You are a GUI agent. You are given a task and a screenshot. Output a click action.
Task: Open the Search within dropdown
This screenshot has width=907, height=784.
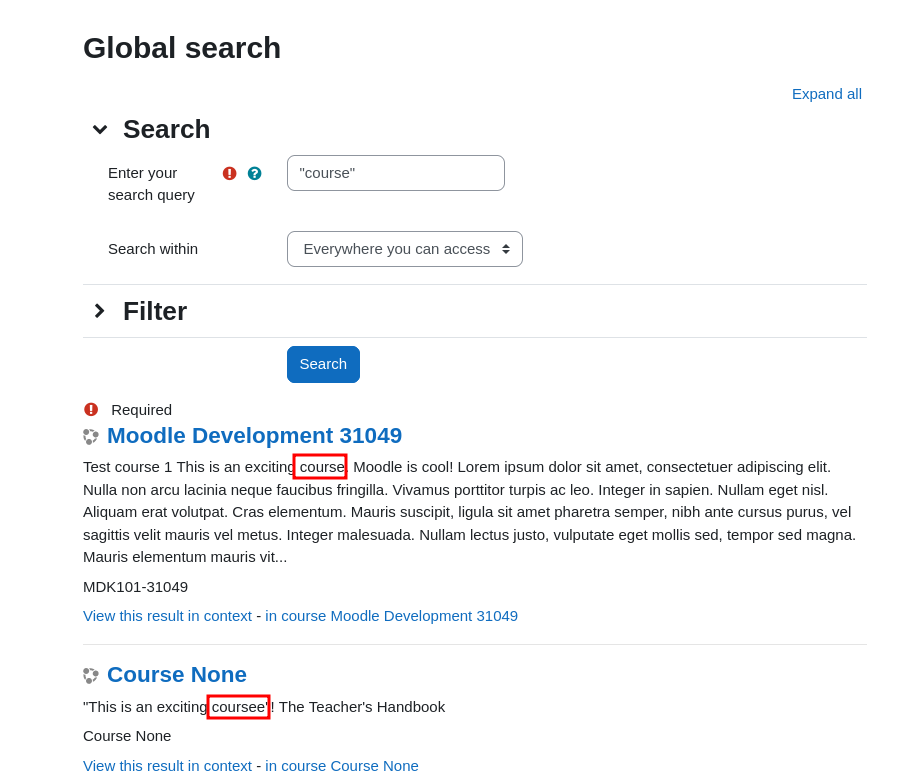[x=405, y=249]
